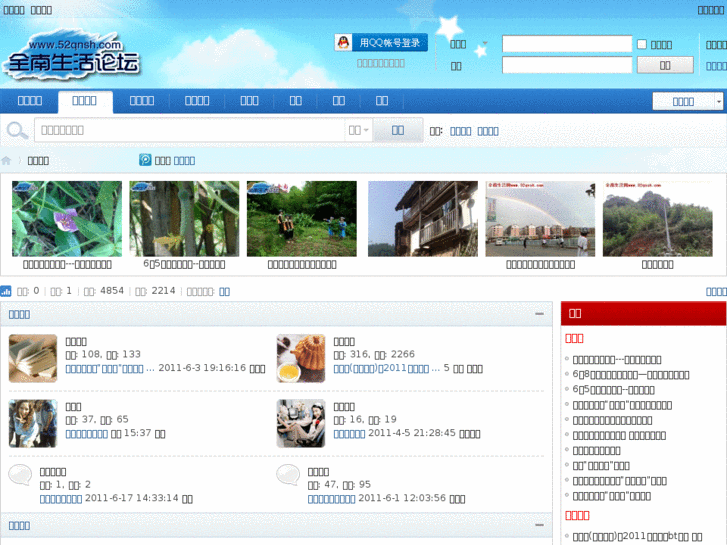Click speech bubble icon of 1-topic forum
The width and height of the screenshot is (727, 545).
tap(20, 475)
